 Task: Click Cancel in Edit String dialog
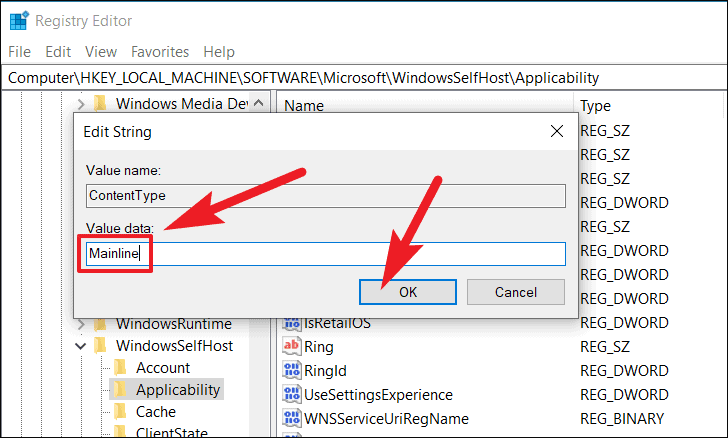[x=516, y=292]
